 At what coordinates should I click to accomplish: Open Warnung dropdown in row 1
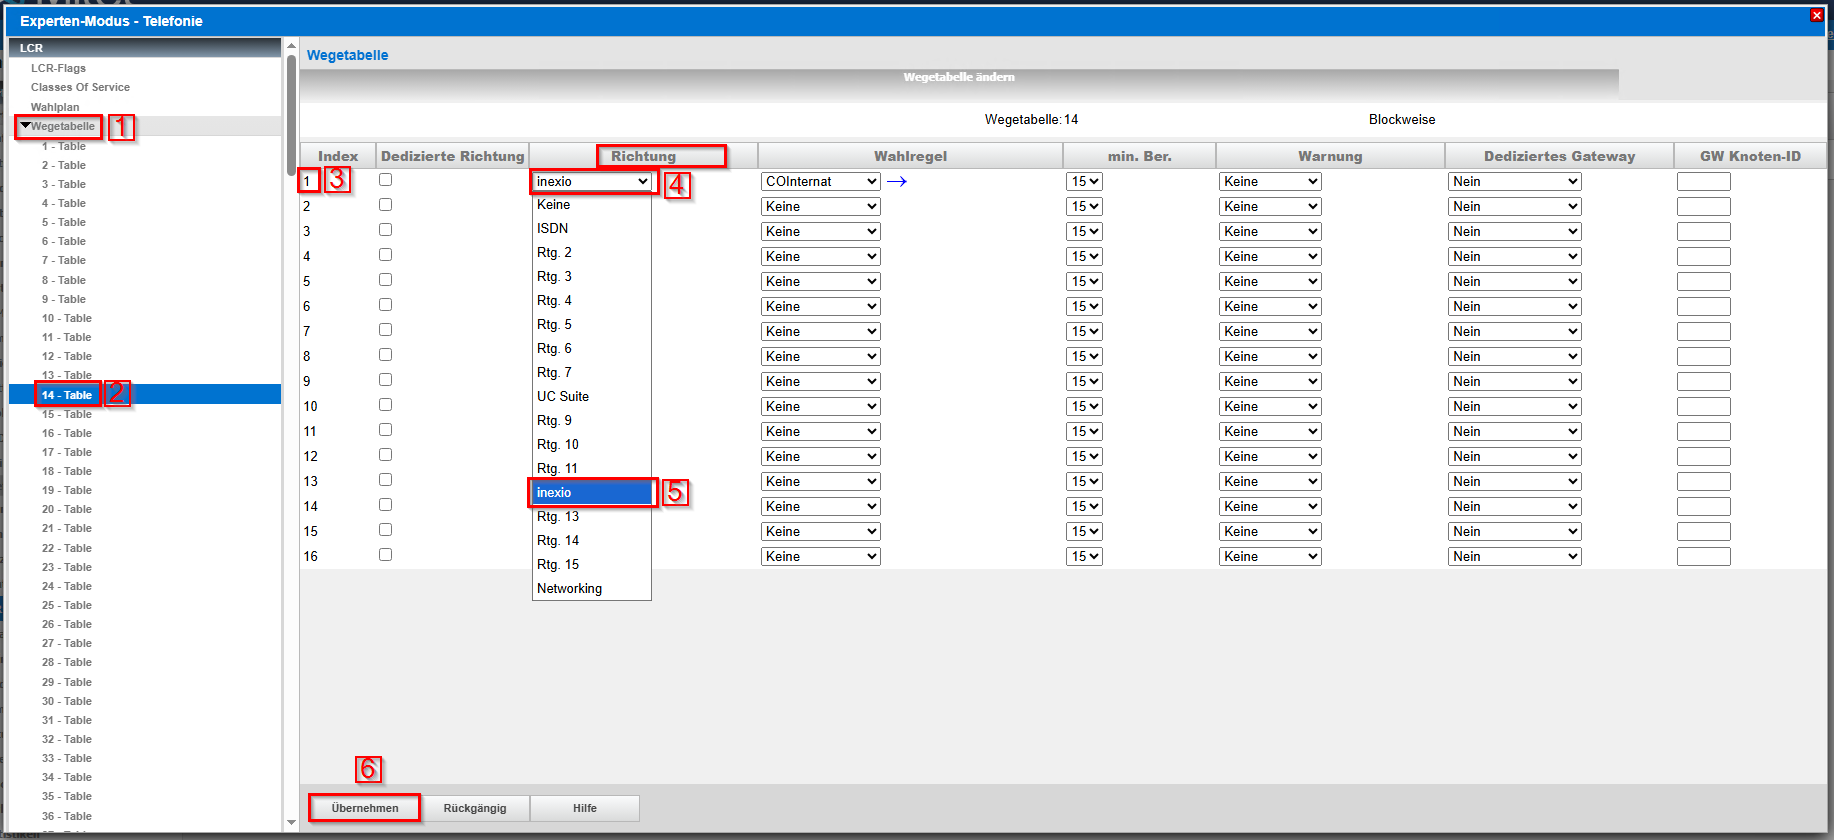(x=1270, y=182)
